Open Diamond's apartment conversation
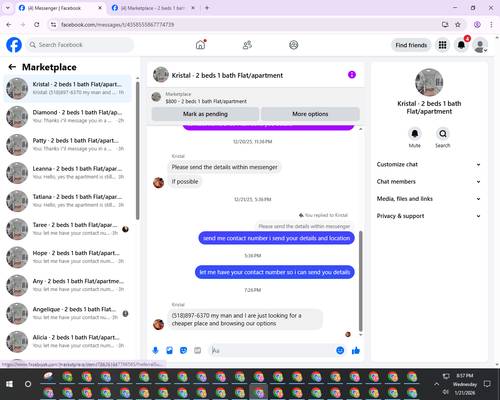This screenshot has width=500, height=400. [x=67, y=117]
